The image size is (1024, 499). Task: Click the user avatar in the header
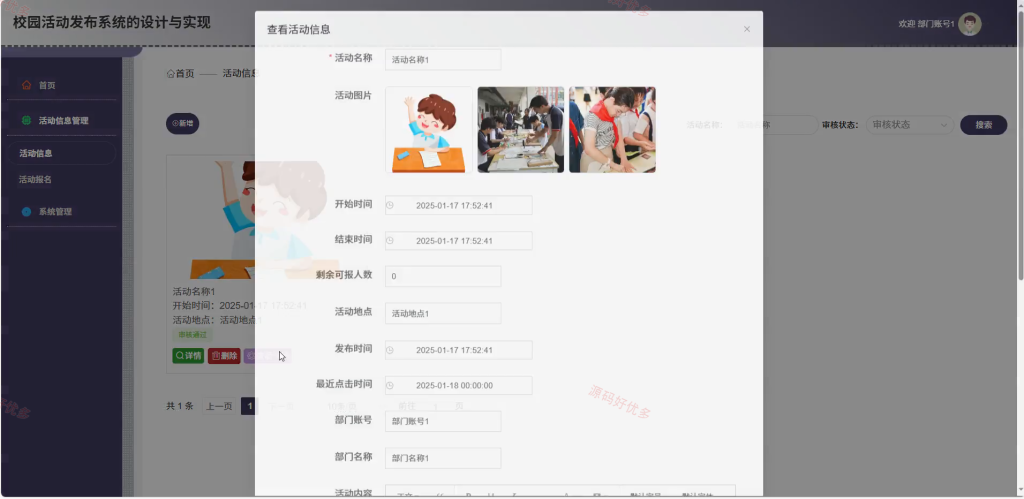pyautogui.click(x=970, y=24)
